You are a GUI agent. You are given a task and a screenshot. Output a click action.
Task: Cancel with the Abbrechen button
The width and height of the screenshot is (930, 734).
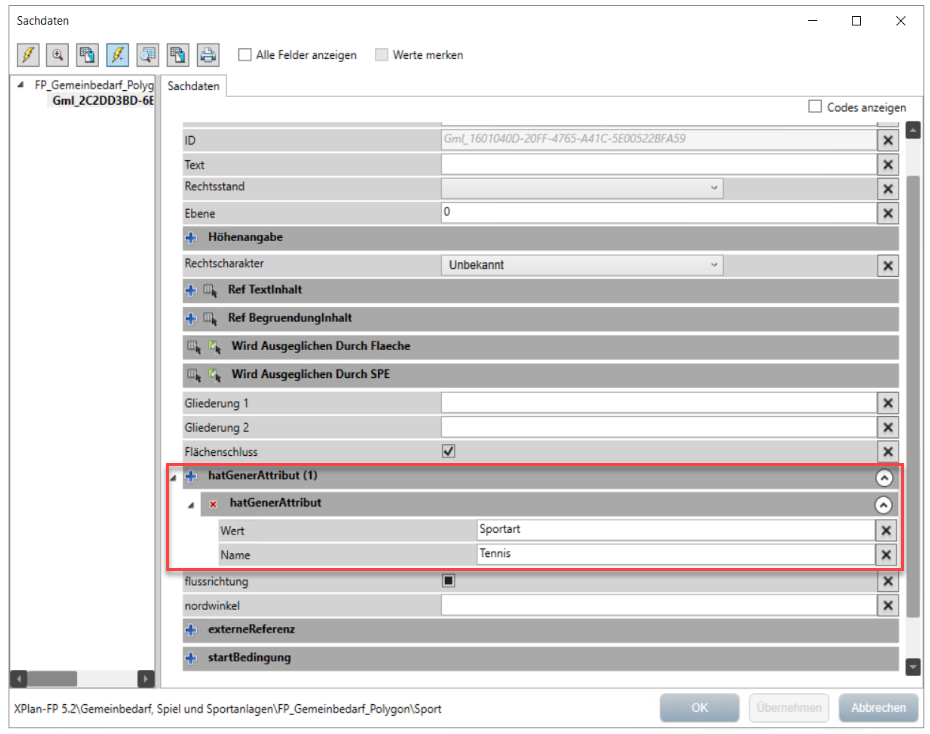pyautogui.click(x=878, y=707)
